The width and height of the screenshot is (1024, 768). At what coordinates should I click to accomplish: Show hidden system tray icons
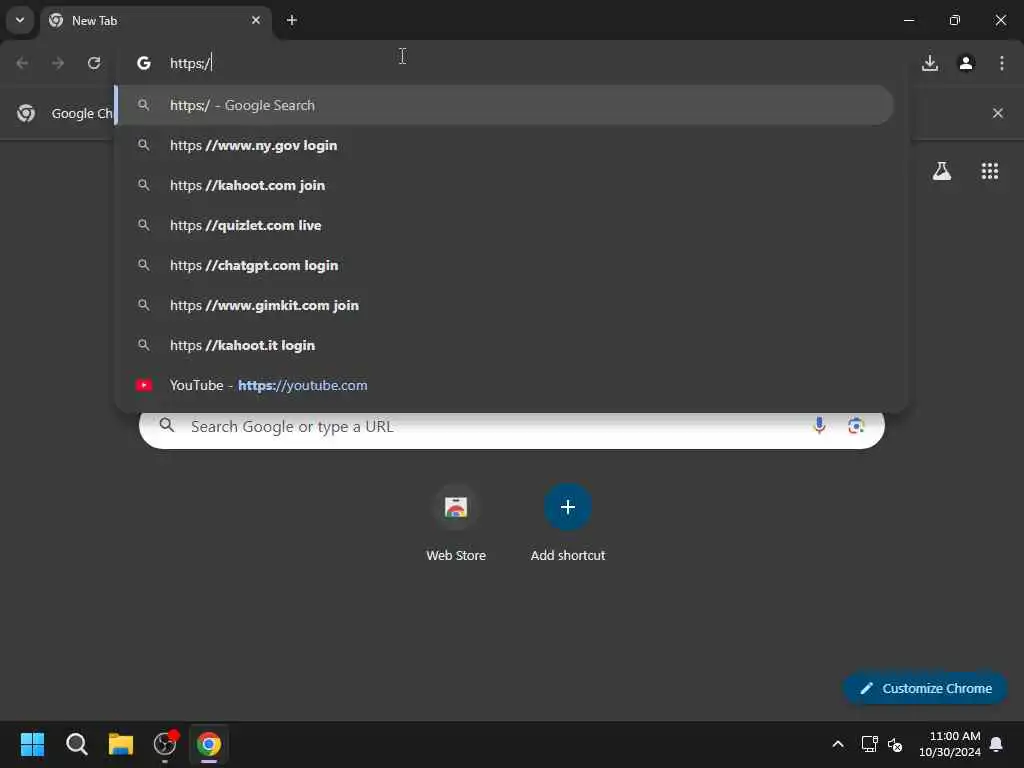click(837, 744)
